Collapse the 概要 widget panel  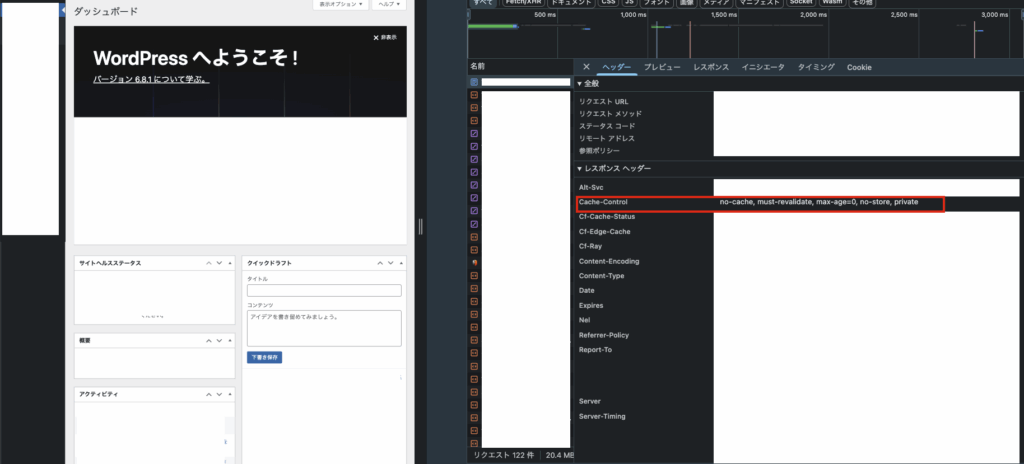coord(230,340)
